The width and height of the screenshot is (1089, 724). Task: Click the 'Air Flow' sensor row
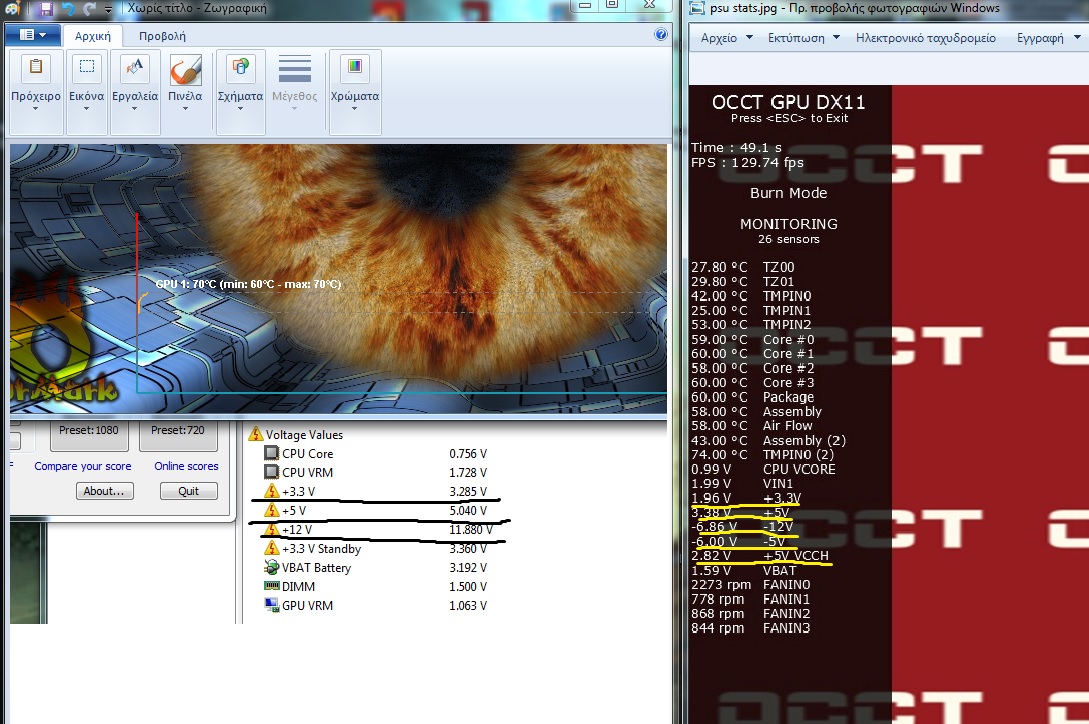tap(751, 426)
